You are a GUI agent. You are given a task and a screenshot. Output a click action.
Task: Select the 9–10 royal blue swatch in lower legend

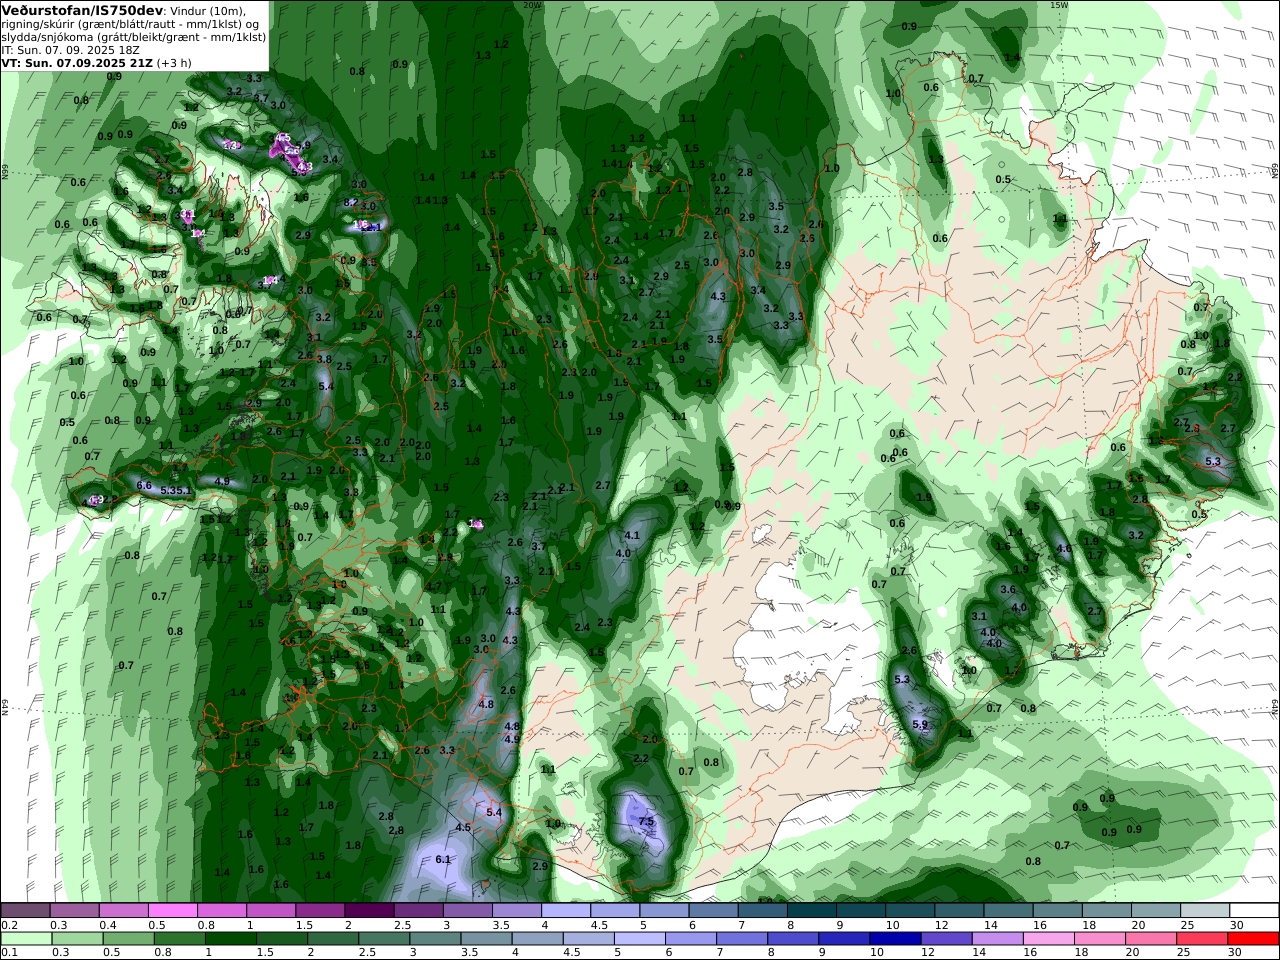(844, 939)
